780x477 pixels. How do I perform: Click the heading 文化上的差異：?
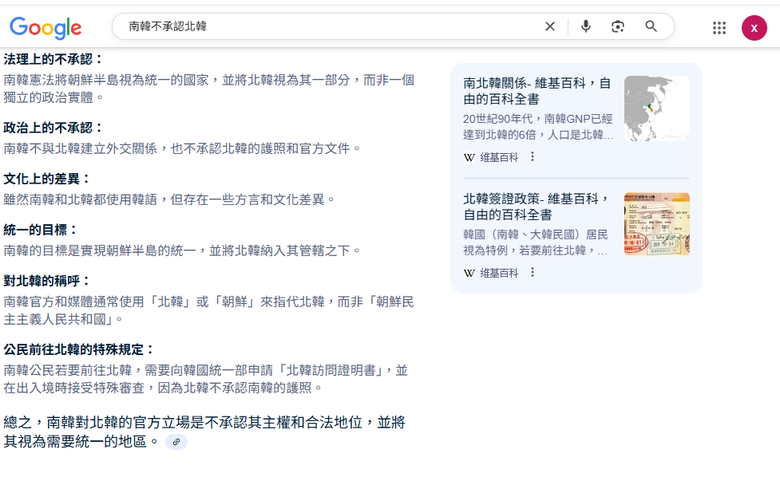pos(47,179)
